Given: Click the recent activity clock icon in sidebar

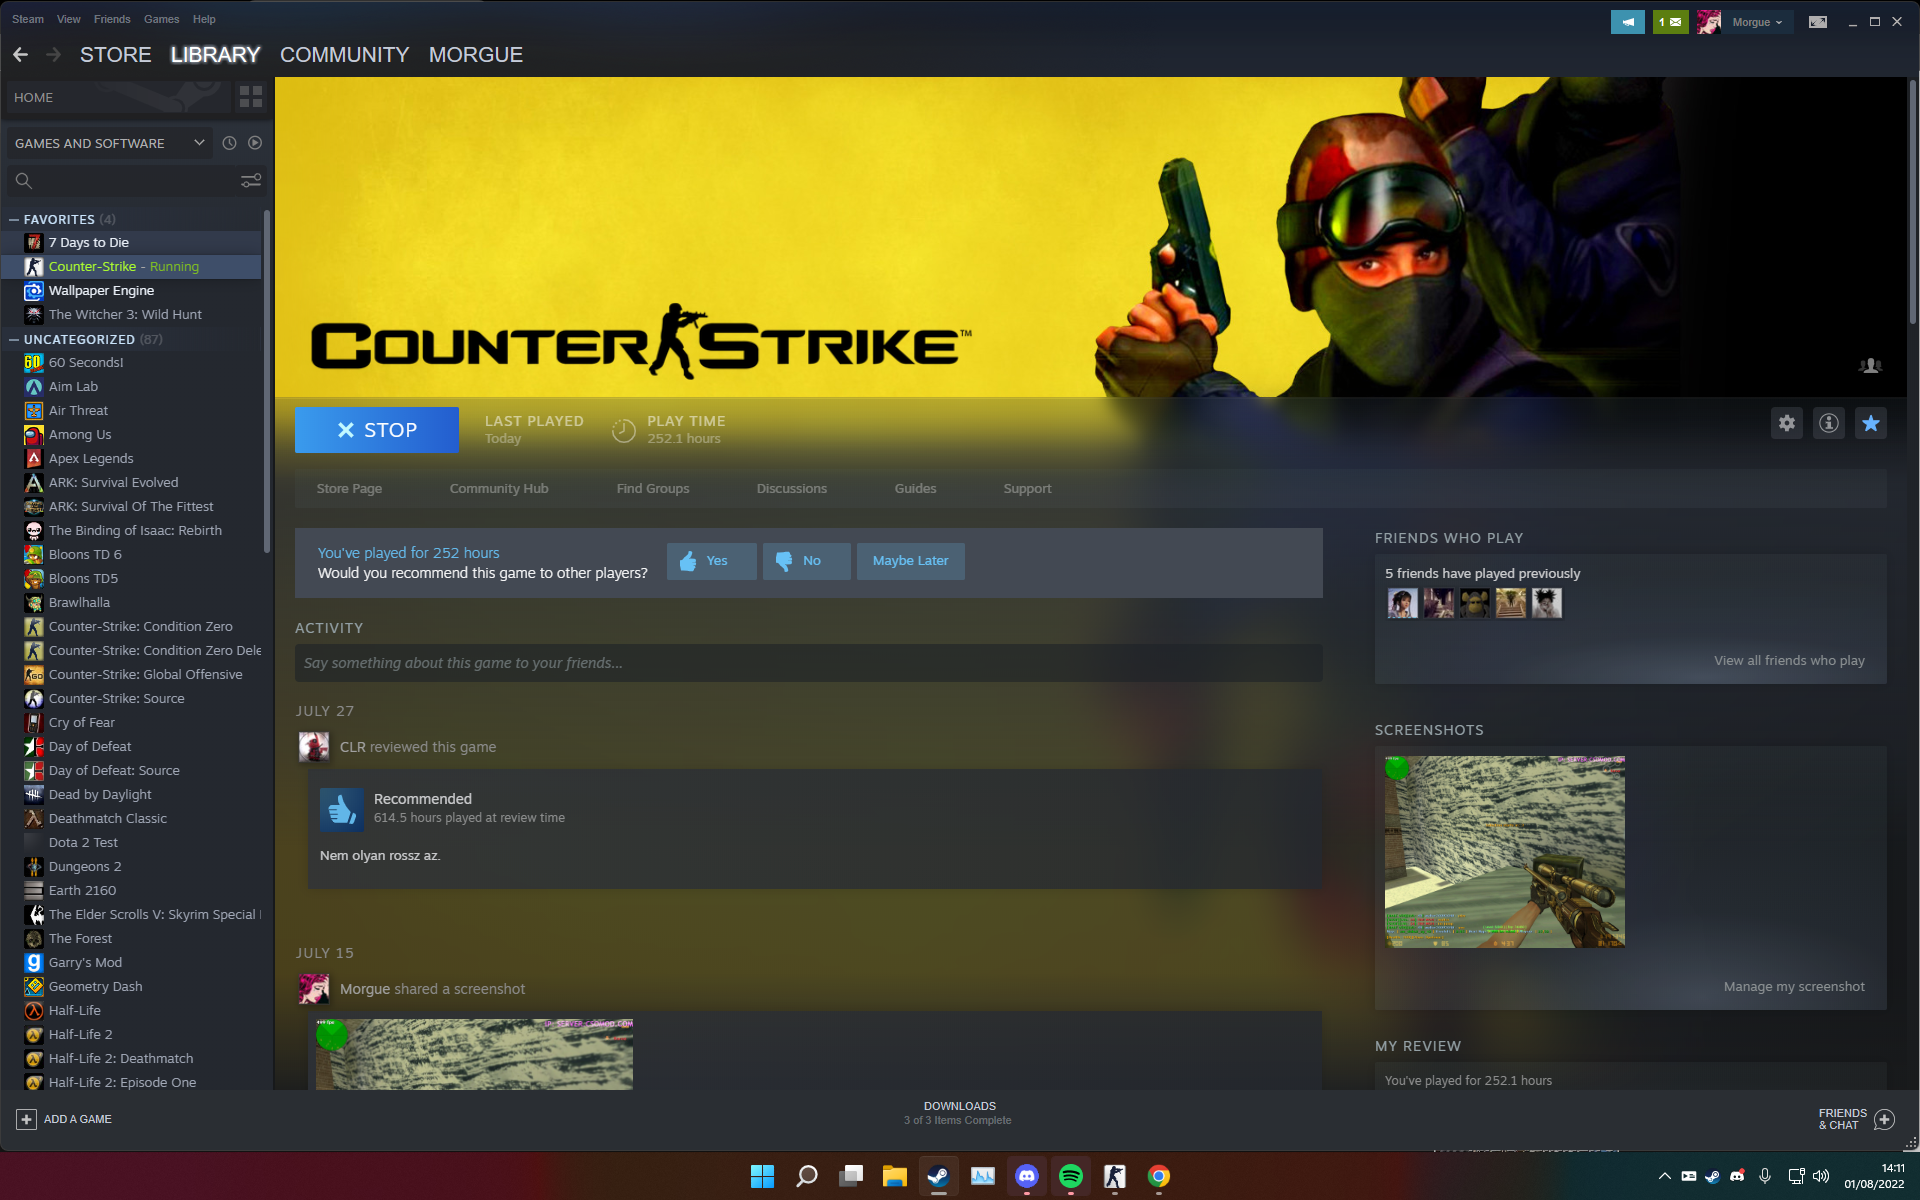Looking at the screenshot, I should pyautogui.click(x=229, y=143).
